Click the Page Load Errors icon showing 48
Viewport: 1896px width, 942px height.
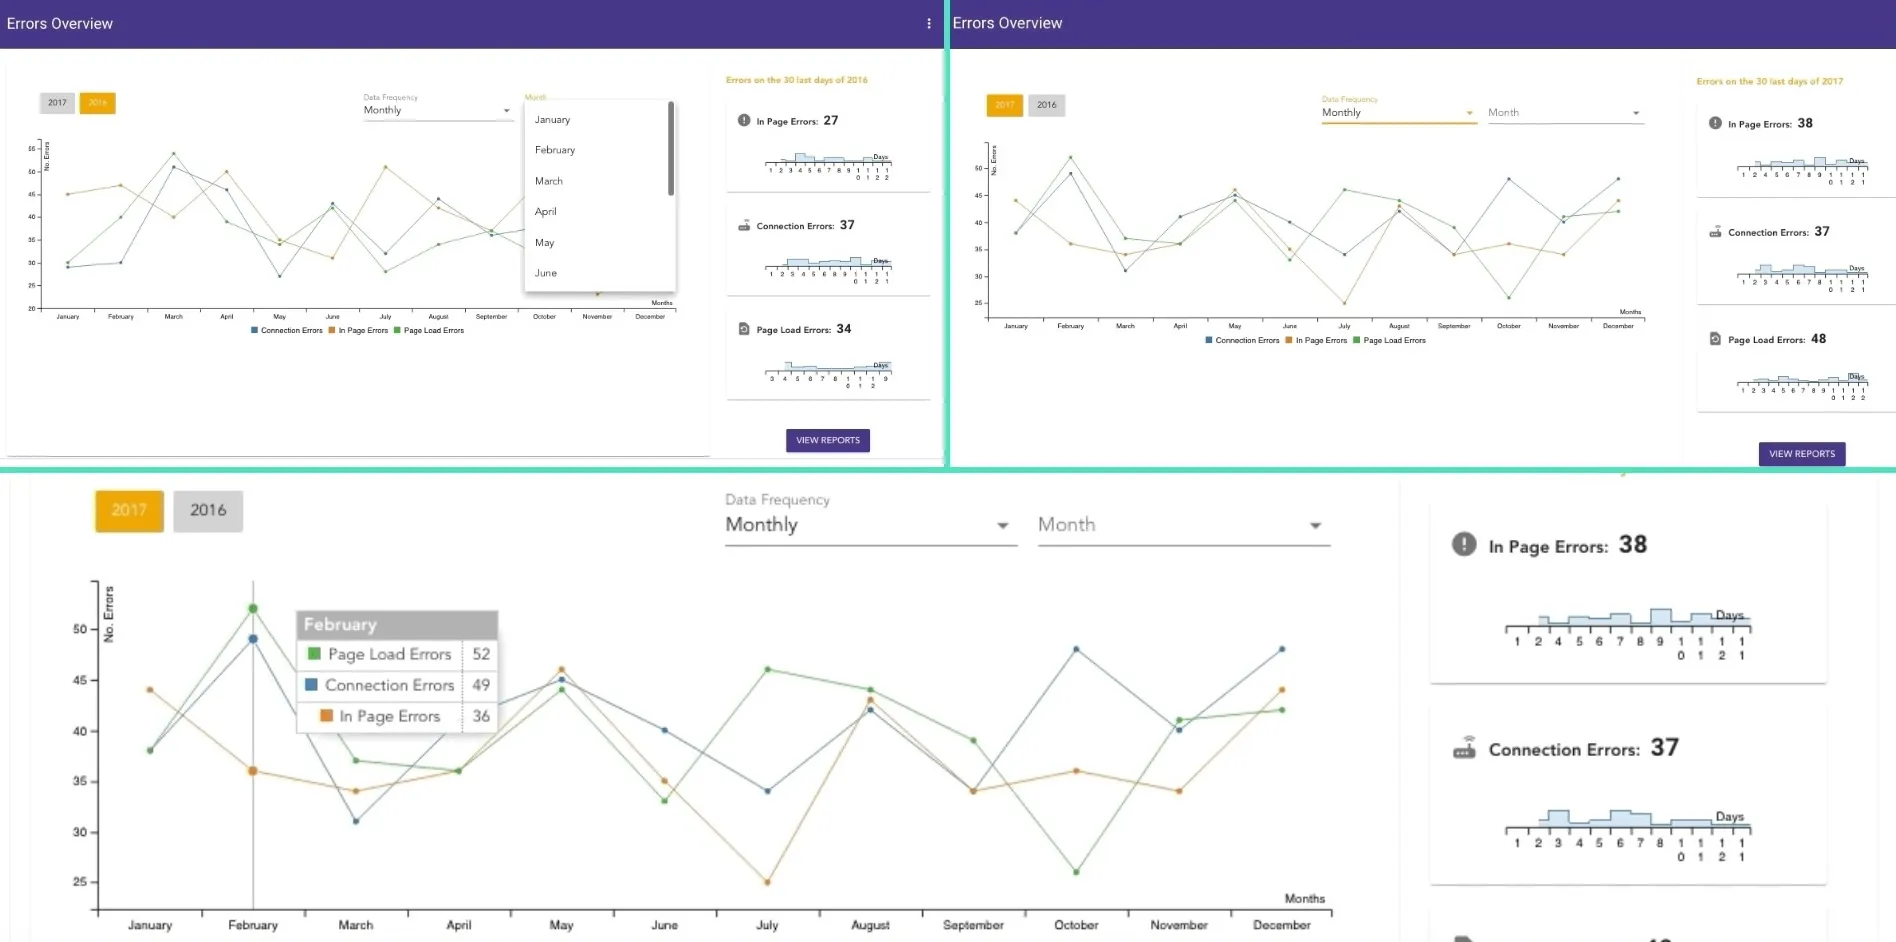pos(1712,339)
